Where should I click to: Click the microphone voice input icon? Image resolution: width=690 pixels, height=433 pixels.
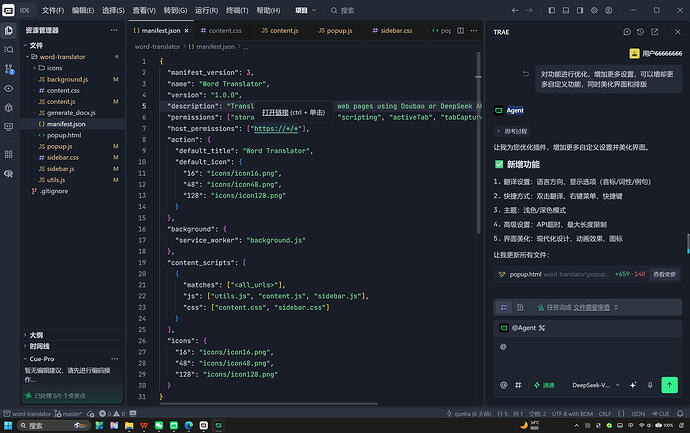pos(650,385)
